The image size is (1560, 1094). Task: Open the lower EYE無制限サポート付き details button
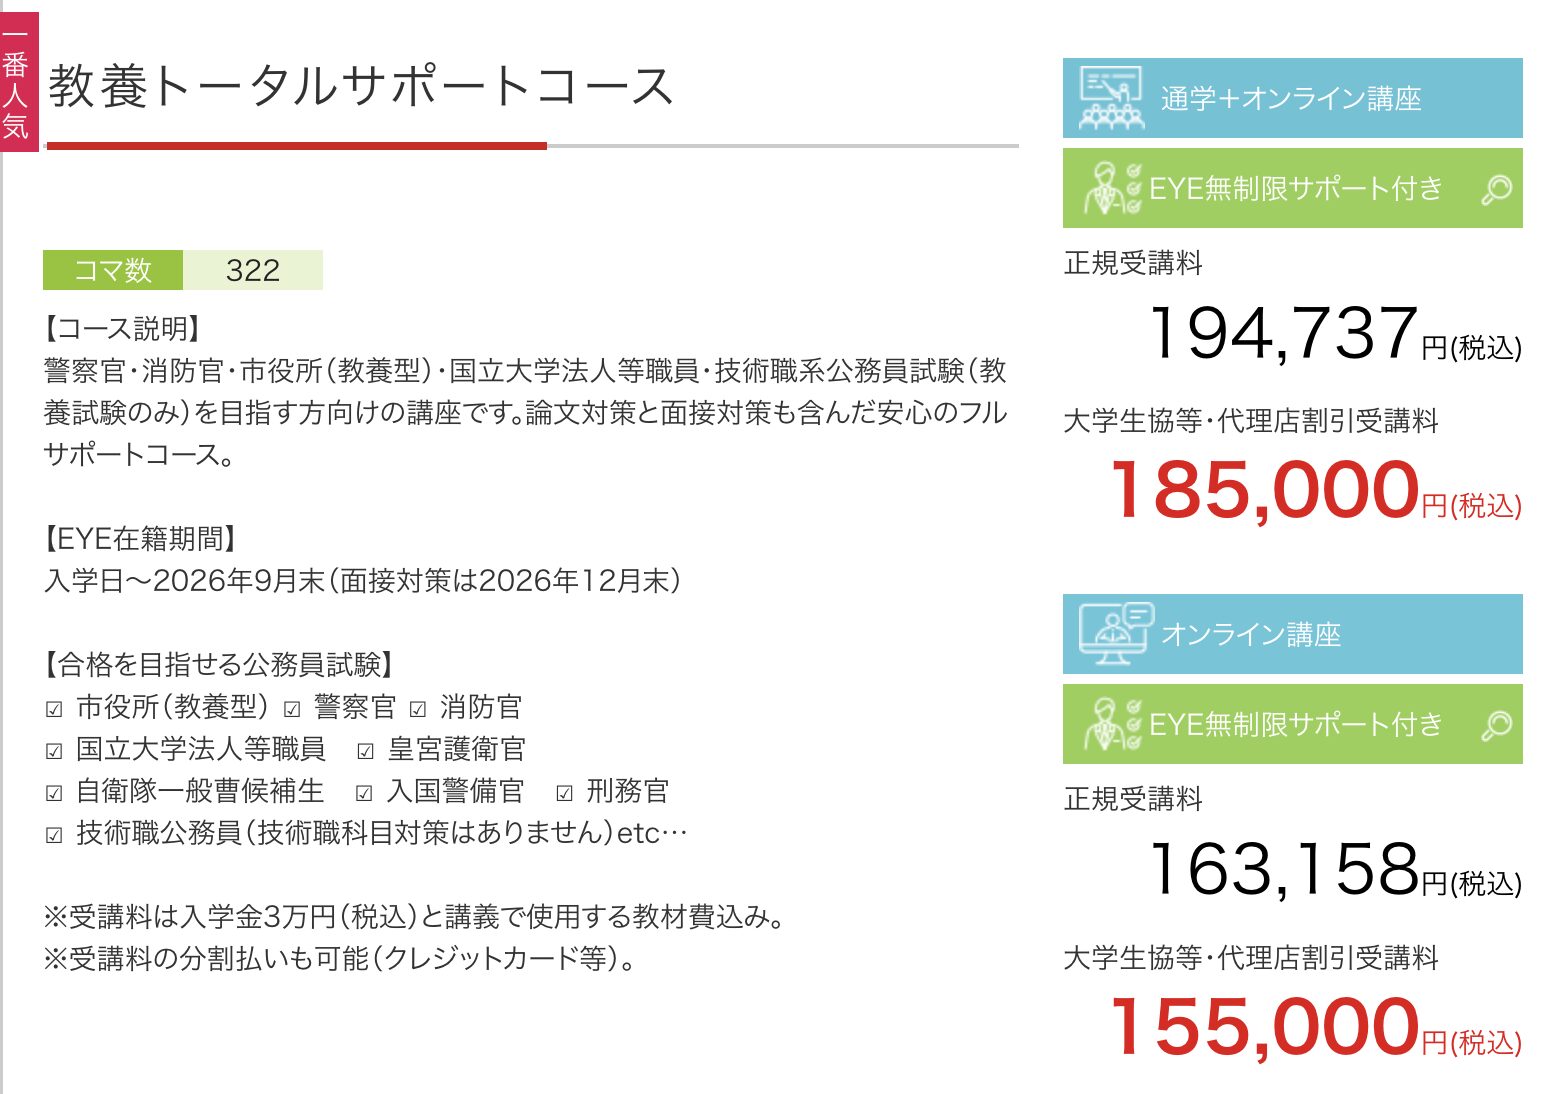coord(1292,724)
